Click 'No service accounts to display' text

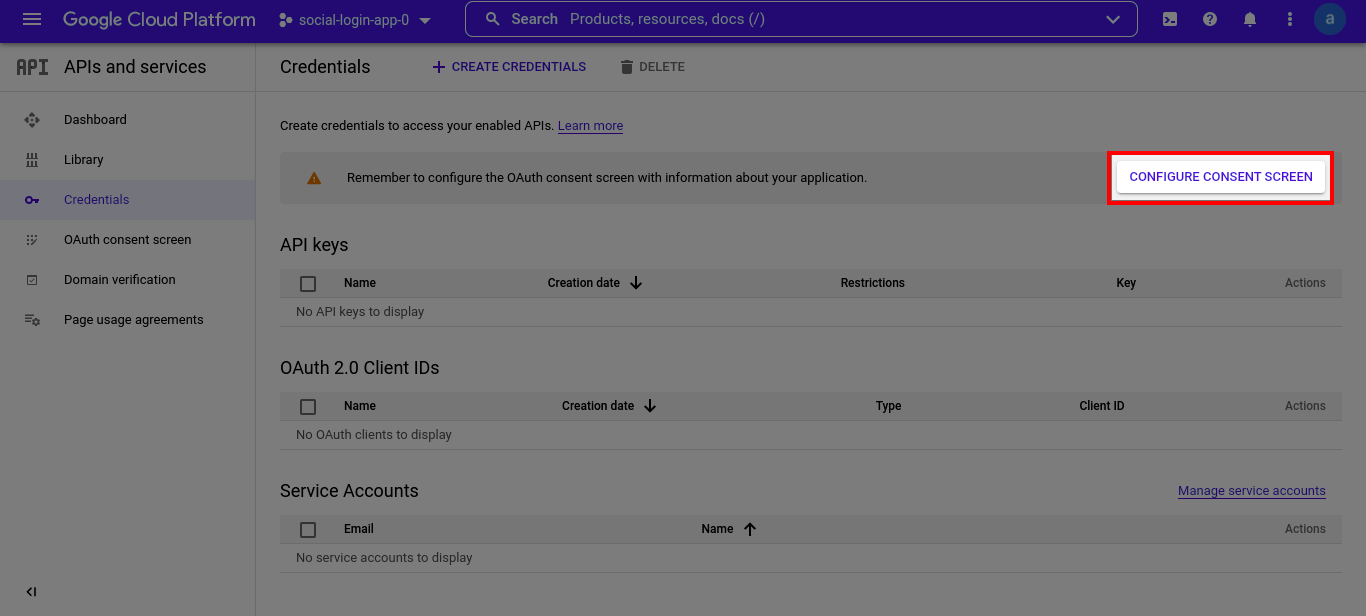pos(384,558)
